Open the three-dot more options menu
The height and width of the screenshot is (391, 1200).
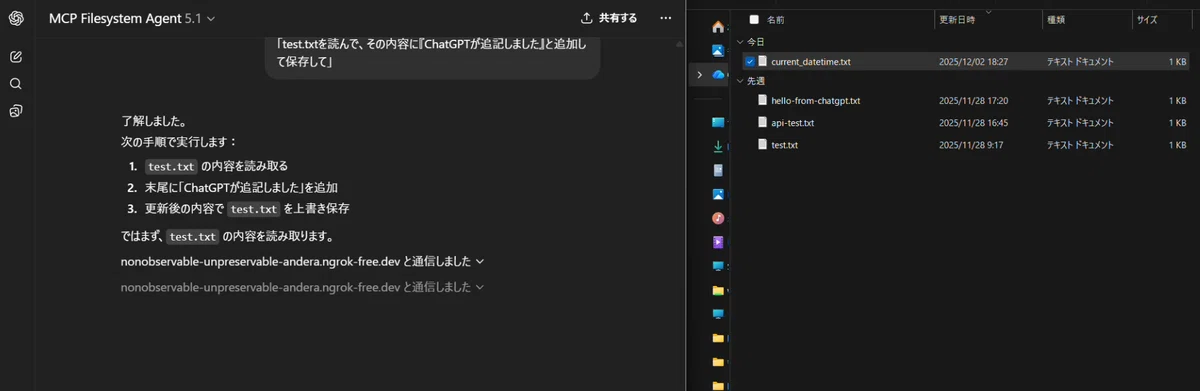pyautogui.click(x=666, y=18)
